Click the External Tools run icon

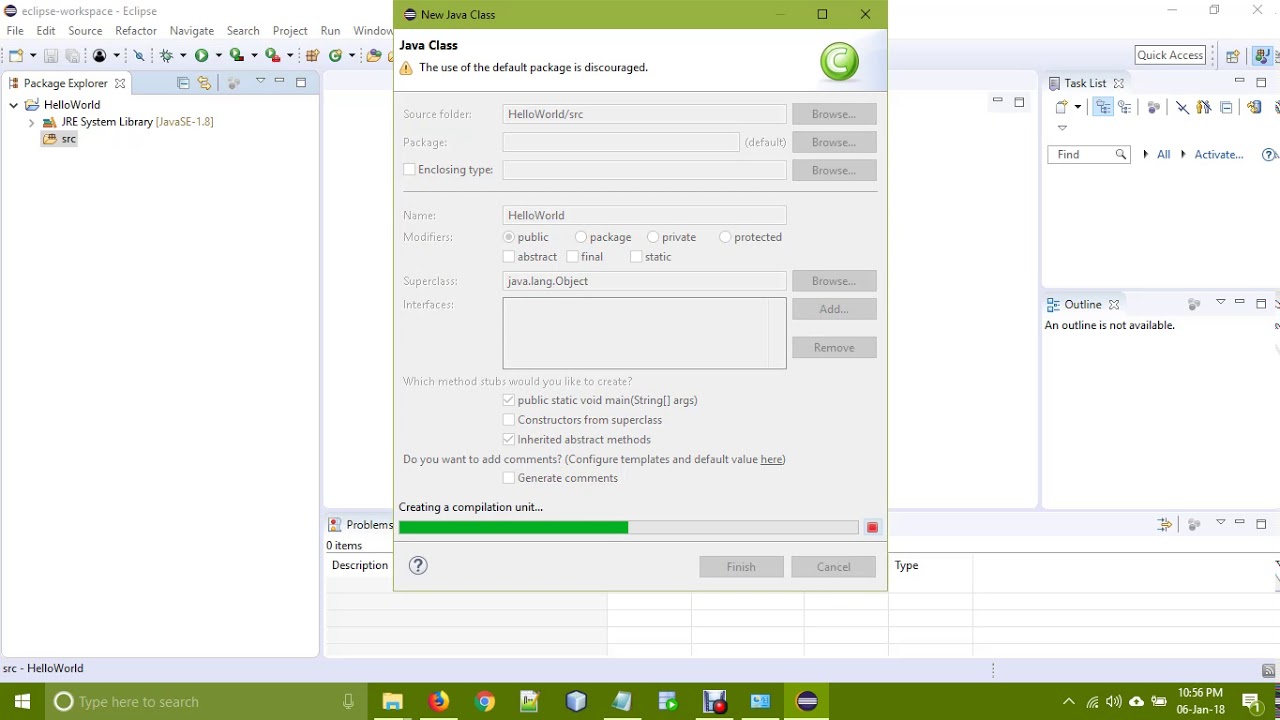click(x=271, y=55)
